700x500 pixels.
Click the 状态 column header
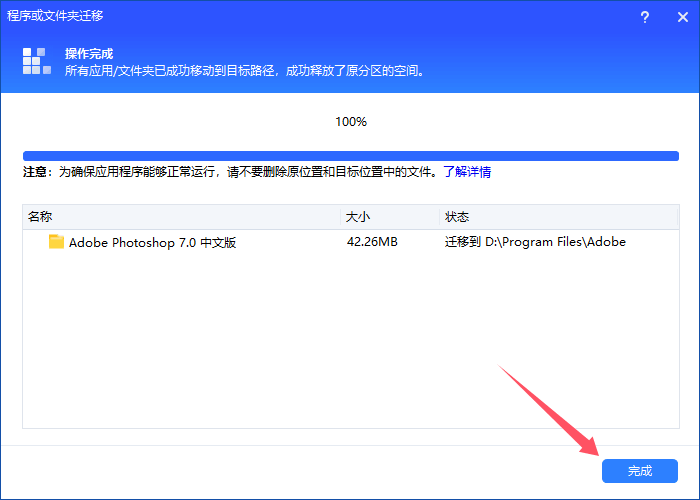coord(558,217)
